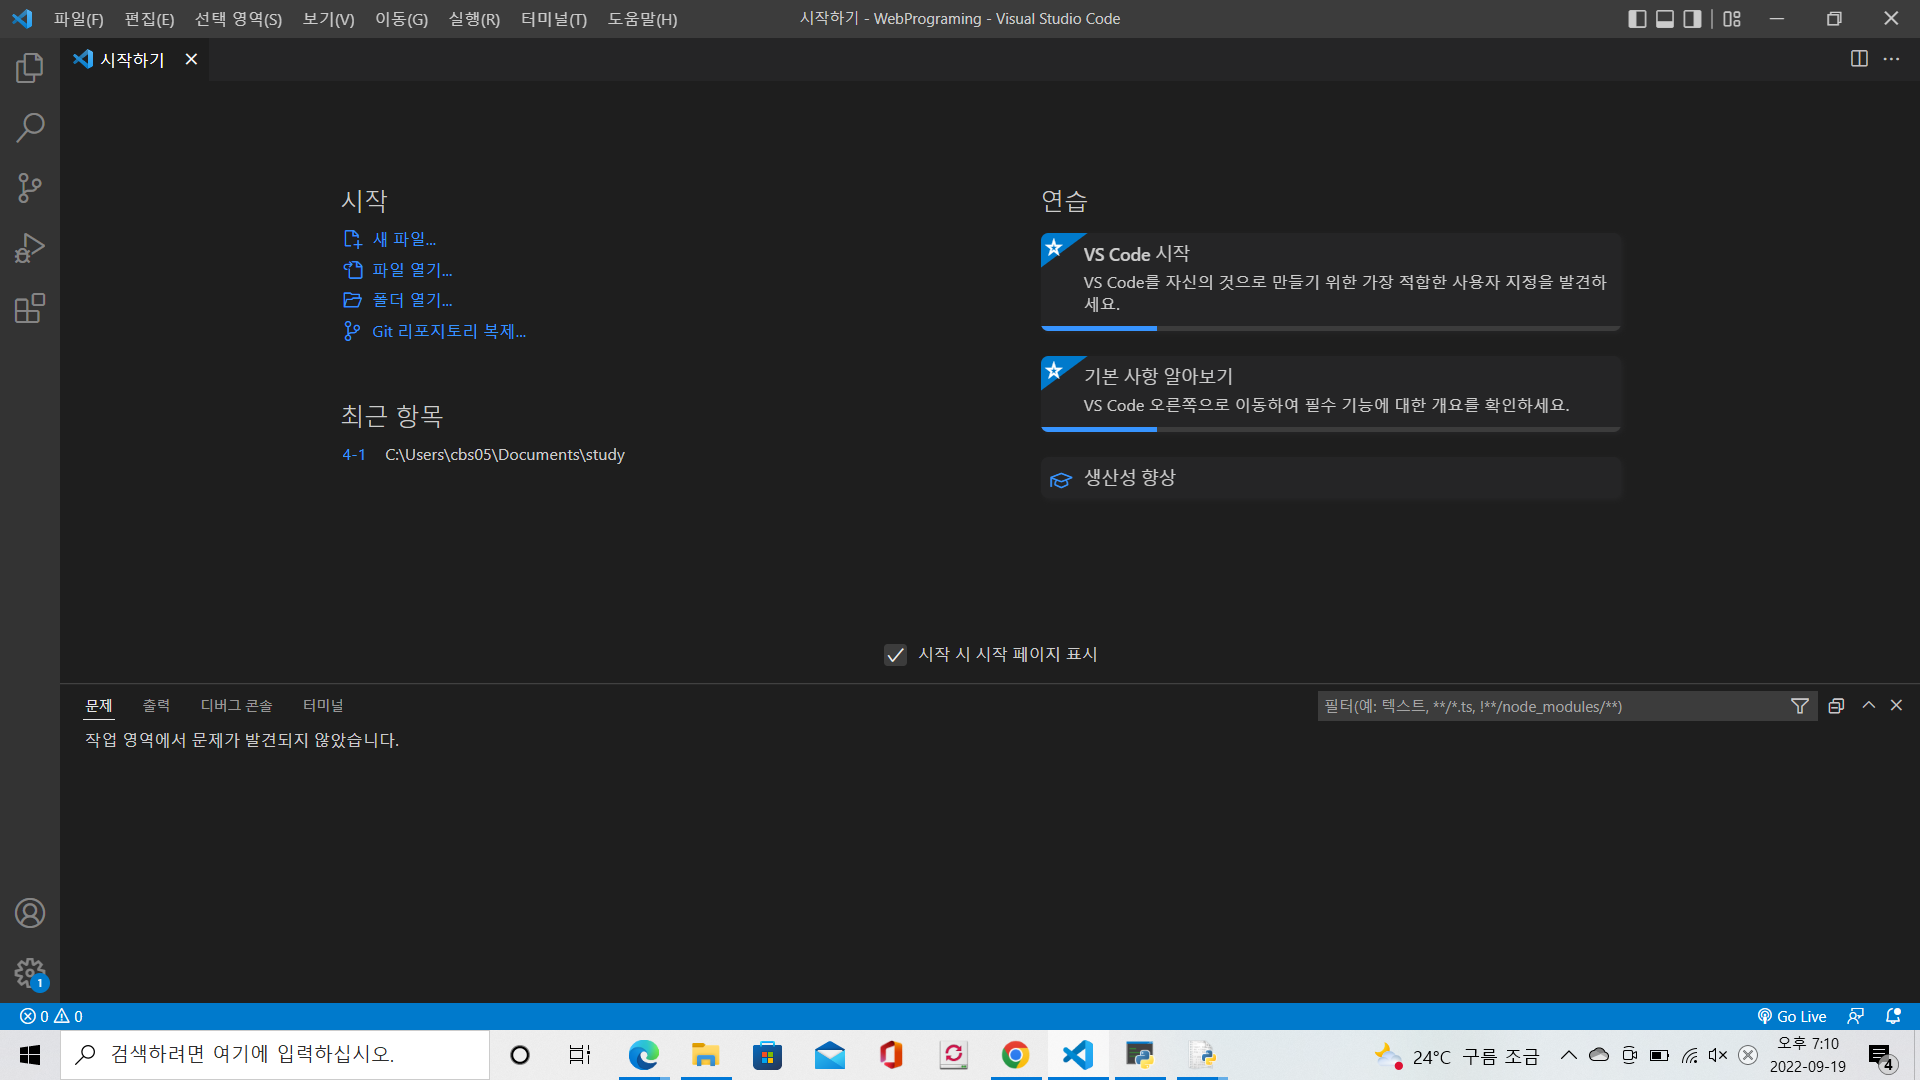Screen dimensions: 1920x1080
Task: Open the Explorer view in activity bar
Action: tap(30, 68)
